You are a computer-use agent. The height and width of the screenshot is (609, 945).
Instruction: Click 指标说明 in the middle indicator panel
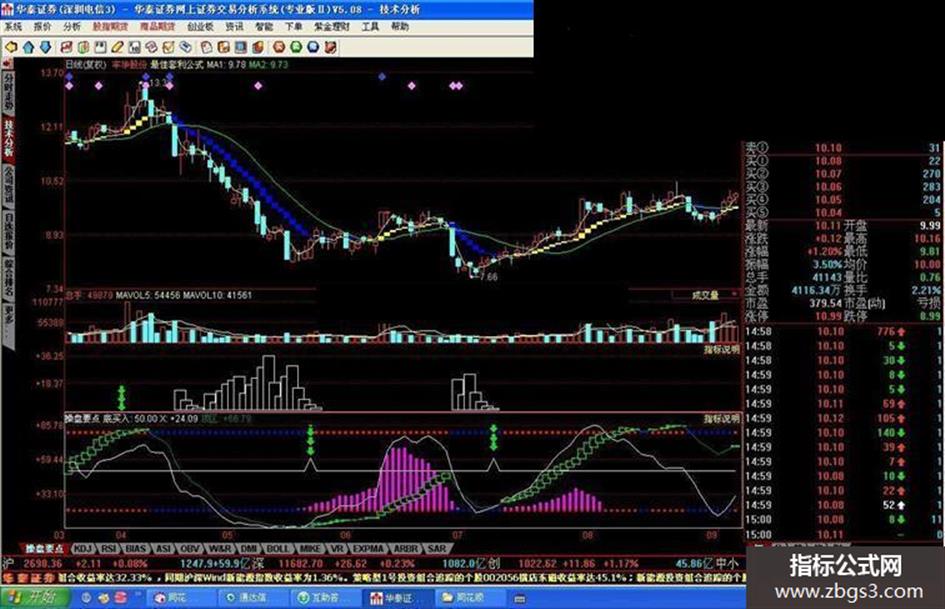pyautogui.click(x=722, y=350)
